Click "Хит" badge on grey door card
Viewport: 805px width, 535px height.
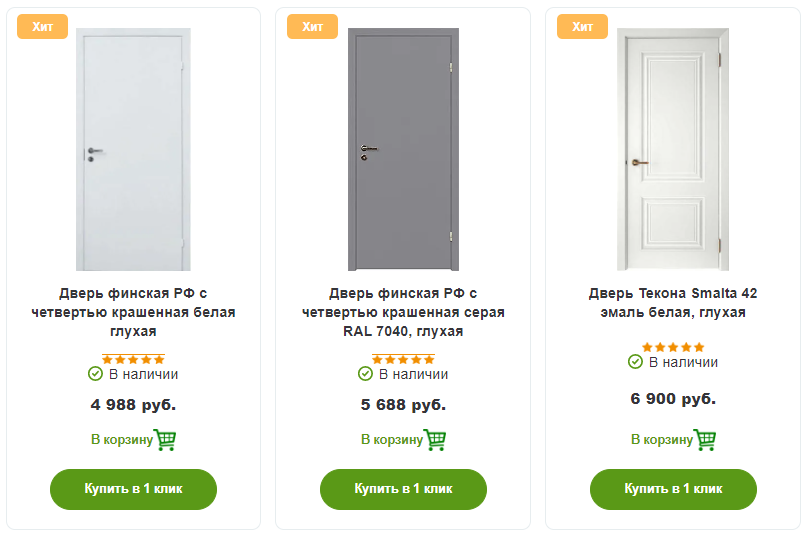coord(313,26)
